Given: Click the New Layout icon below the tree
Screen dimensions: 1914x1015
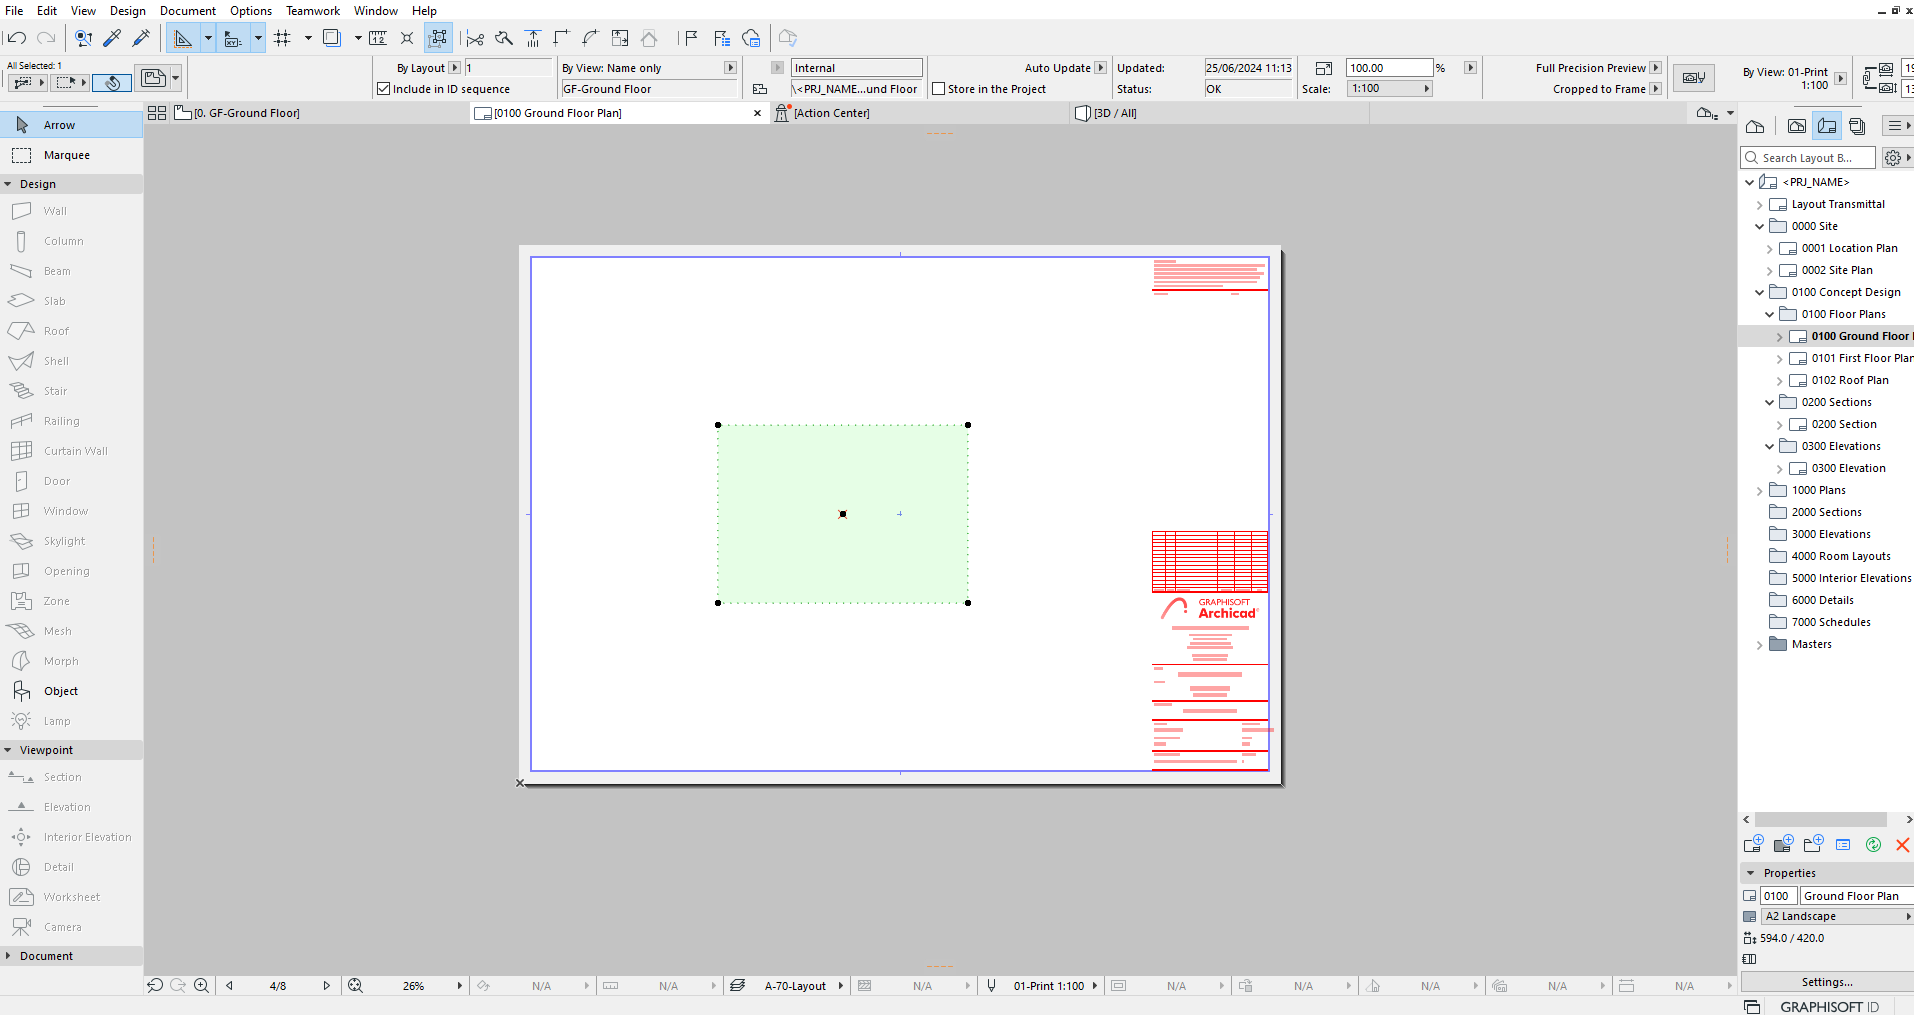Looking at the screenshot, I should click(x=1755, y=844).
